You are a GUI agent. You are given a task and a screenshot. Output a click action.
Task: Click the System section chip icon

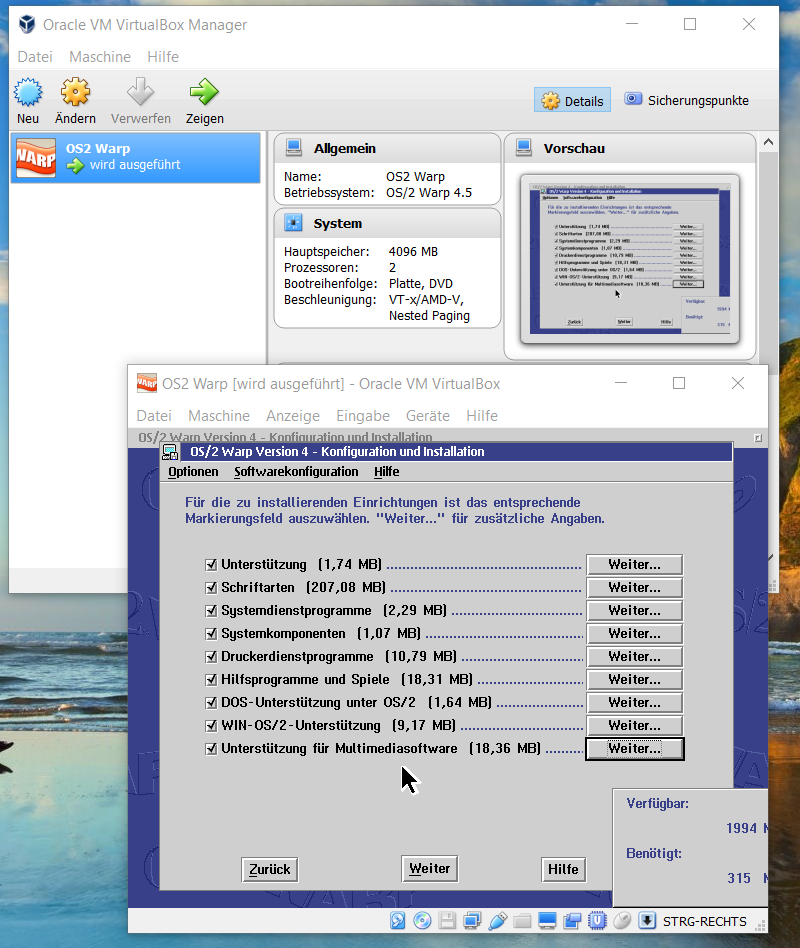(293, 223)
